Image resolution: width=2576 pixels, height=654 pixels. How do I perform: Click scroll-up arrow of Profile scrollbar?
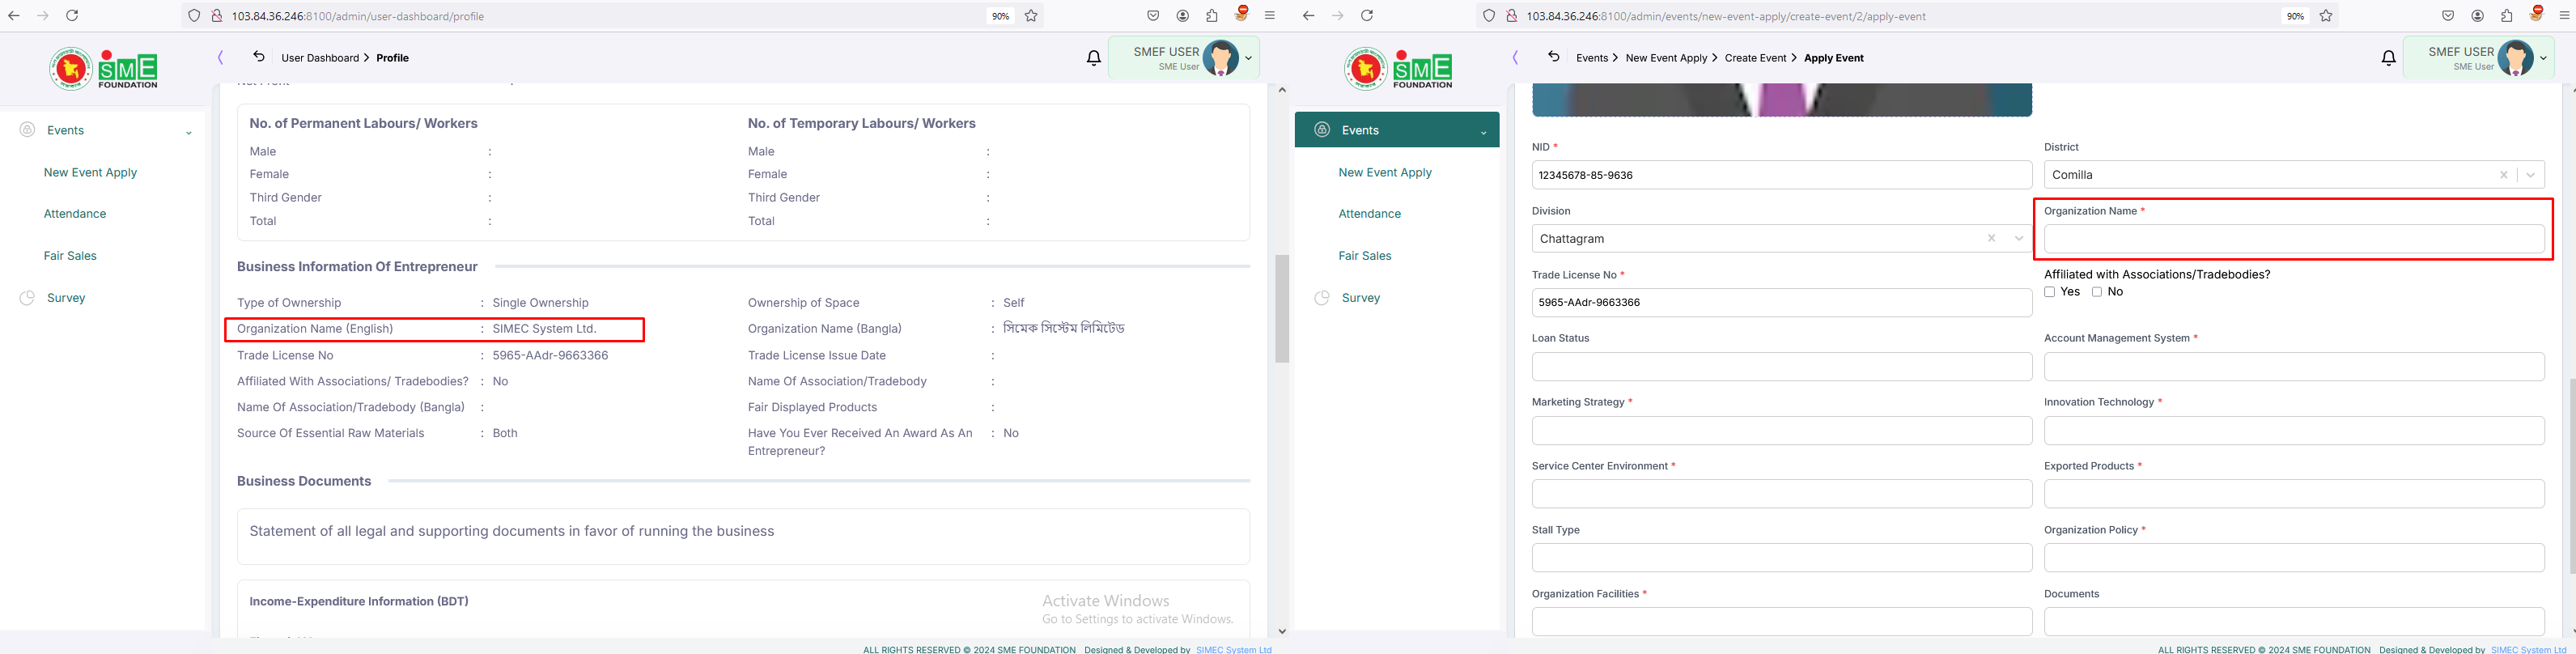click(x=1282, y=90)
